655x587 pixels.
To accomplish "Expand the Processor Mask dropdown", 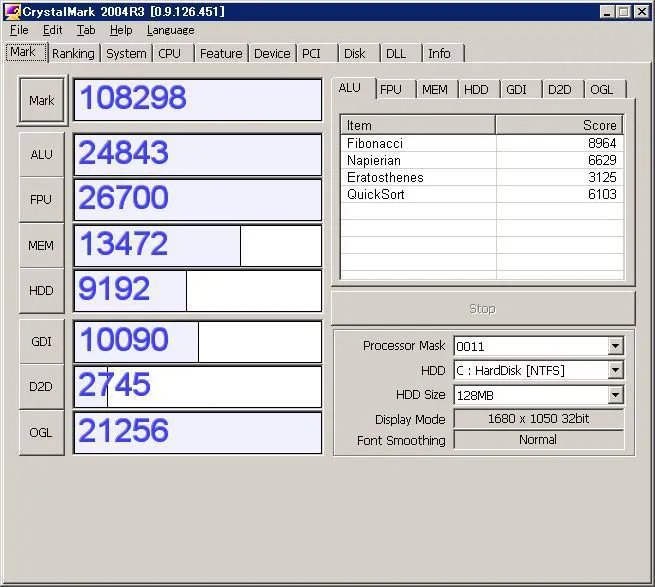I will [x=615, y=346].
